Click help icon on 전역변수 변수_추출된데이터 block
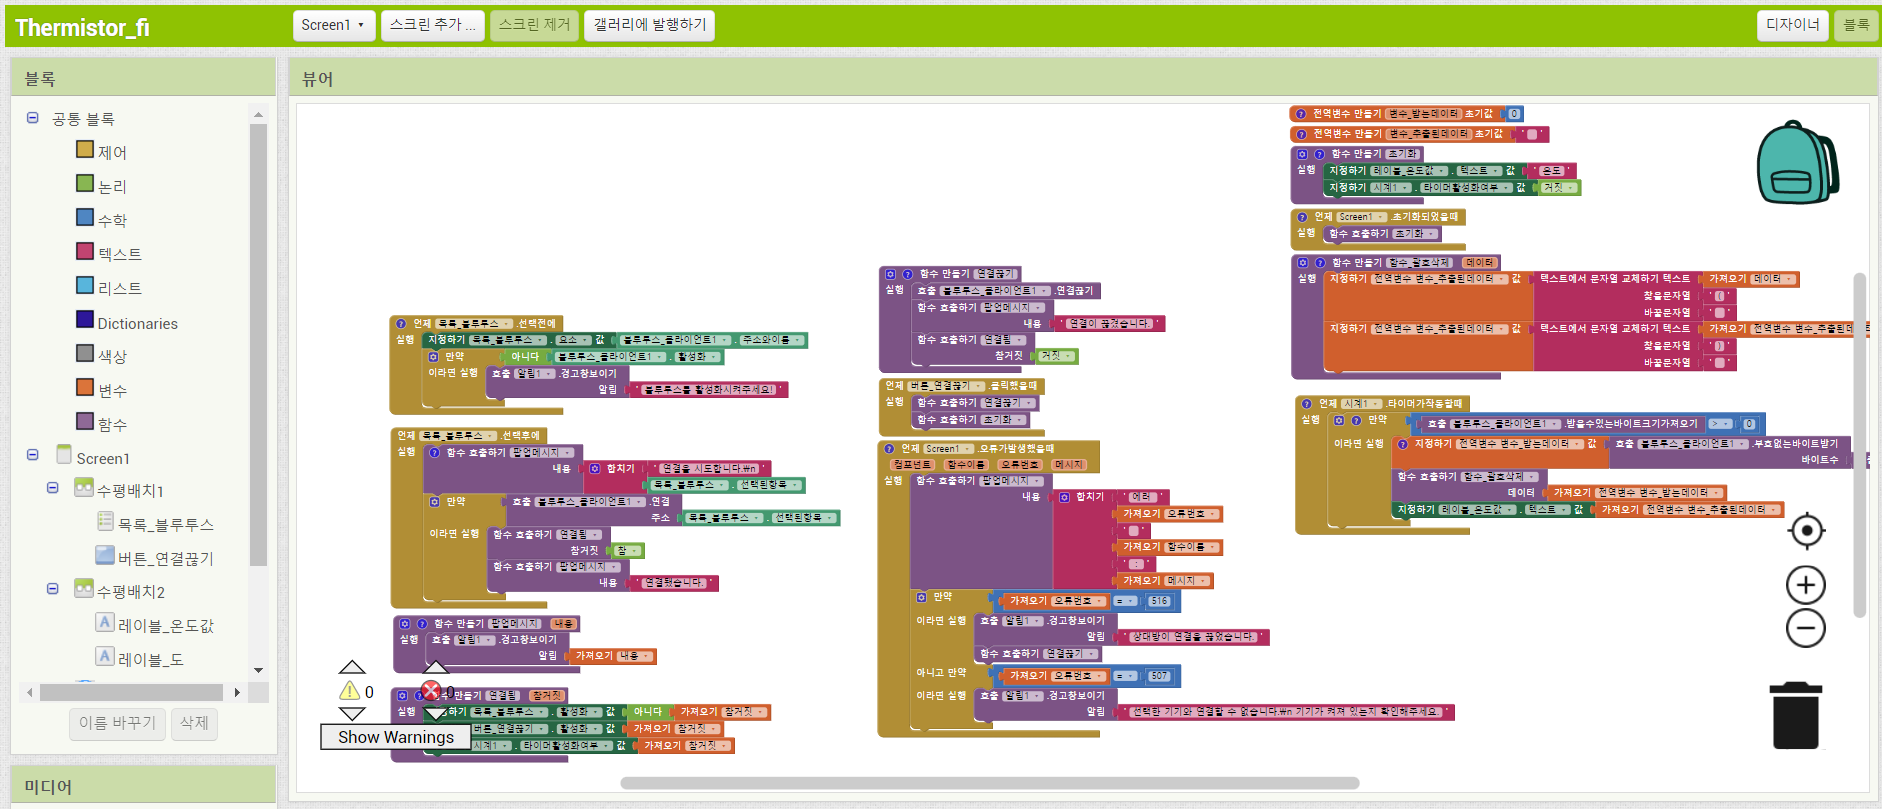Viewport: 1882px width, 809px height. [1301, 134]
